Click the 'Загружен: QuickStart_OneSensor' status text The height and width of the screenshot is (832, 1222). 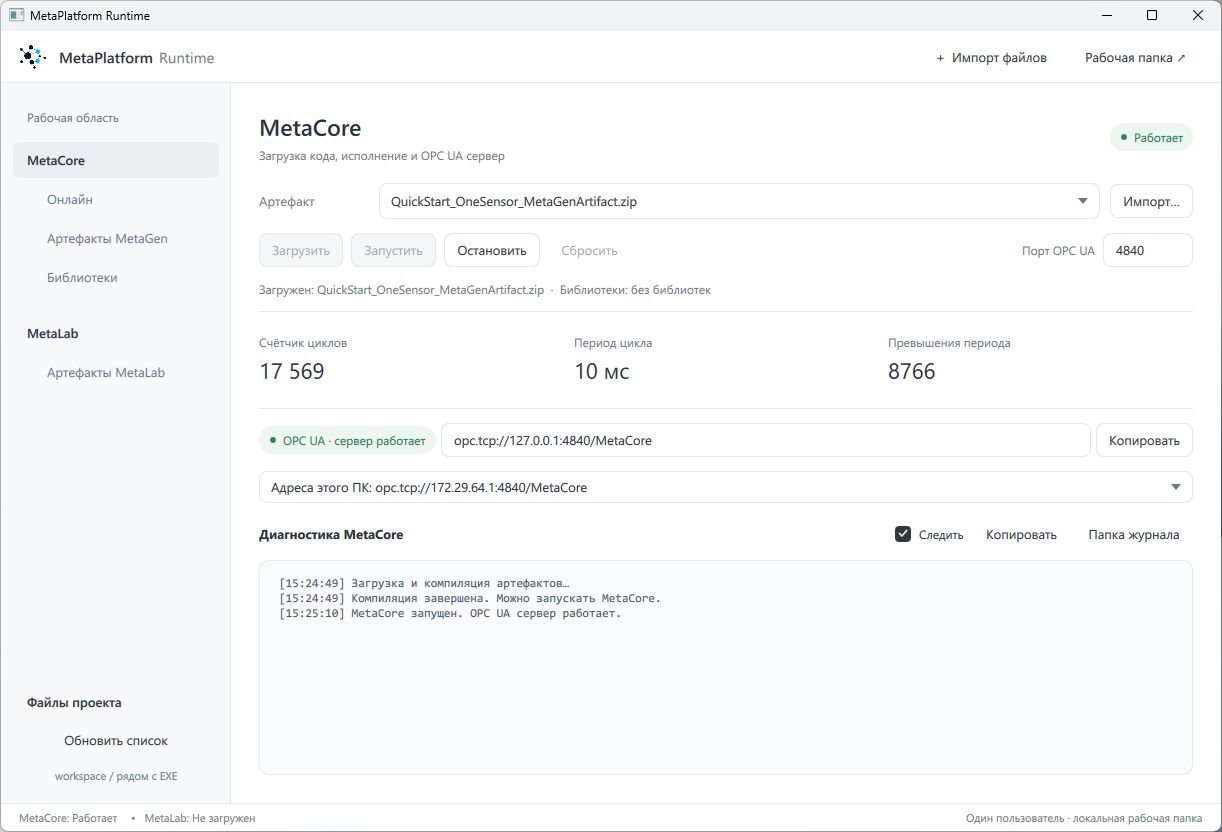(401, 290)
